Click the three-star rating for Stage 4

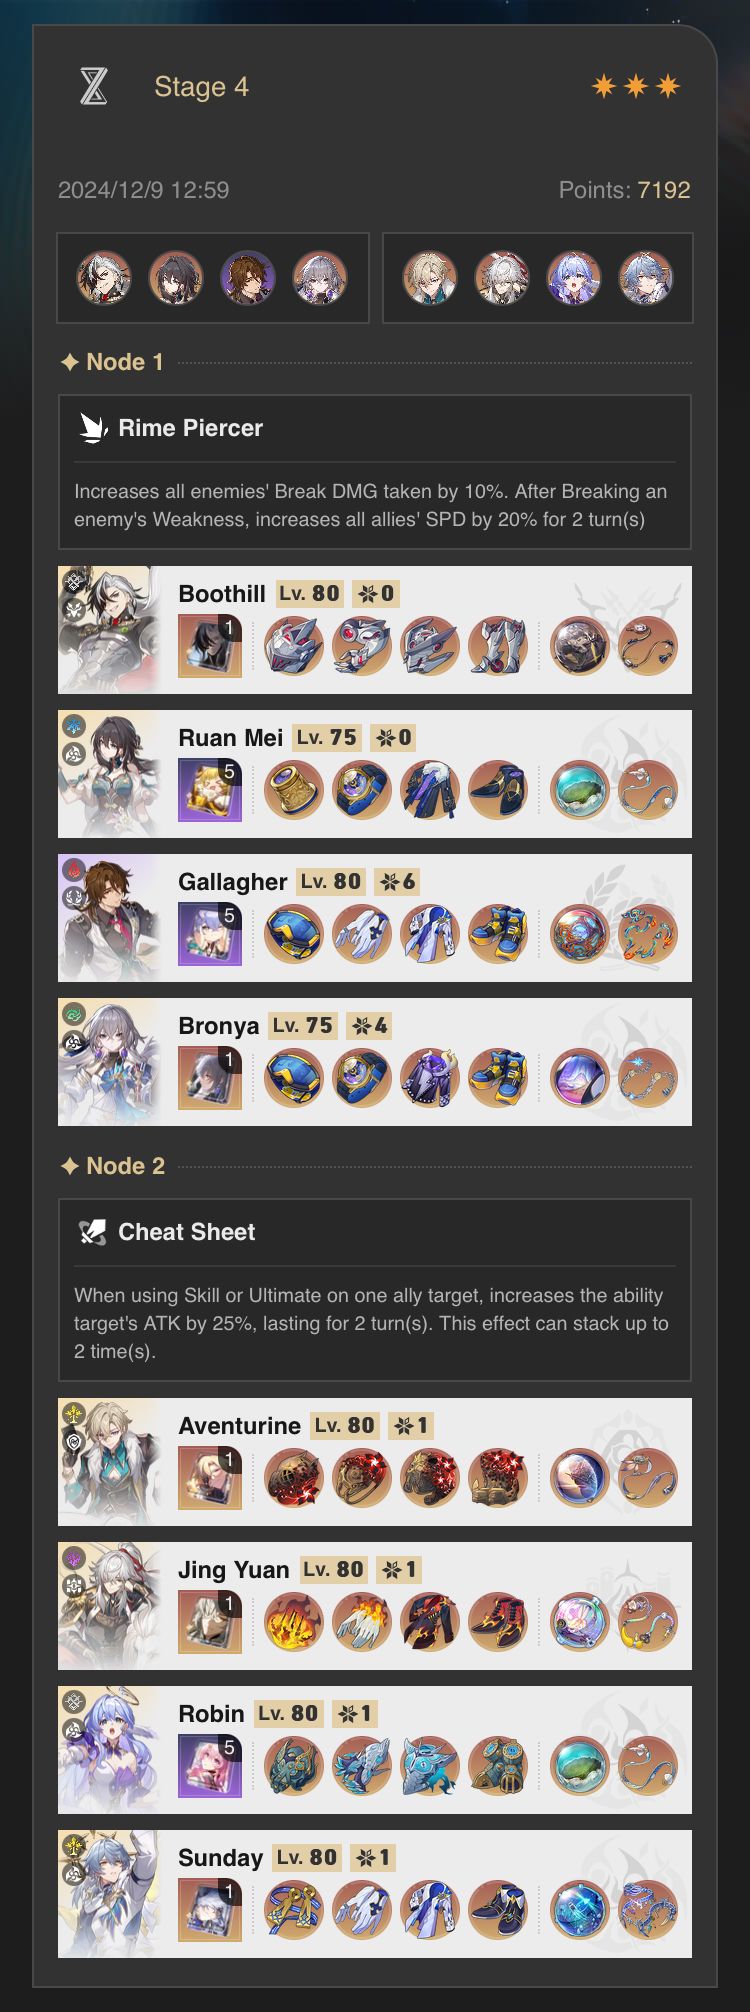point(636,86)
